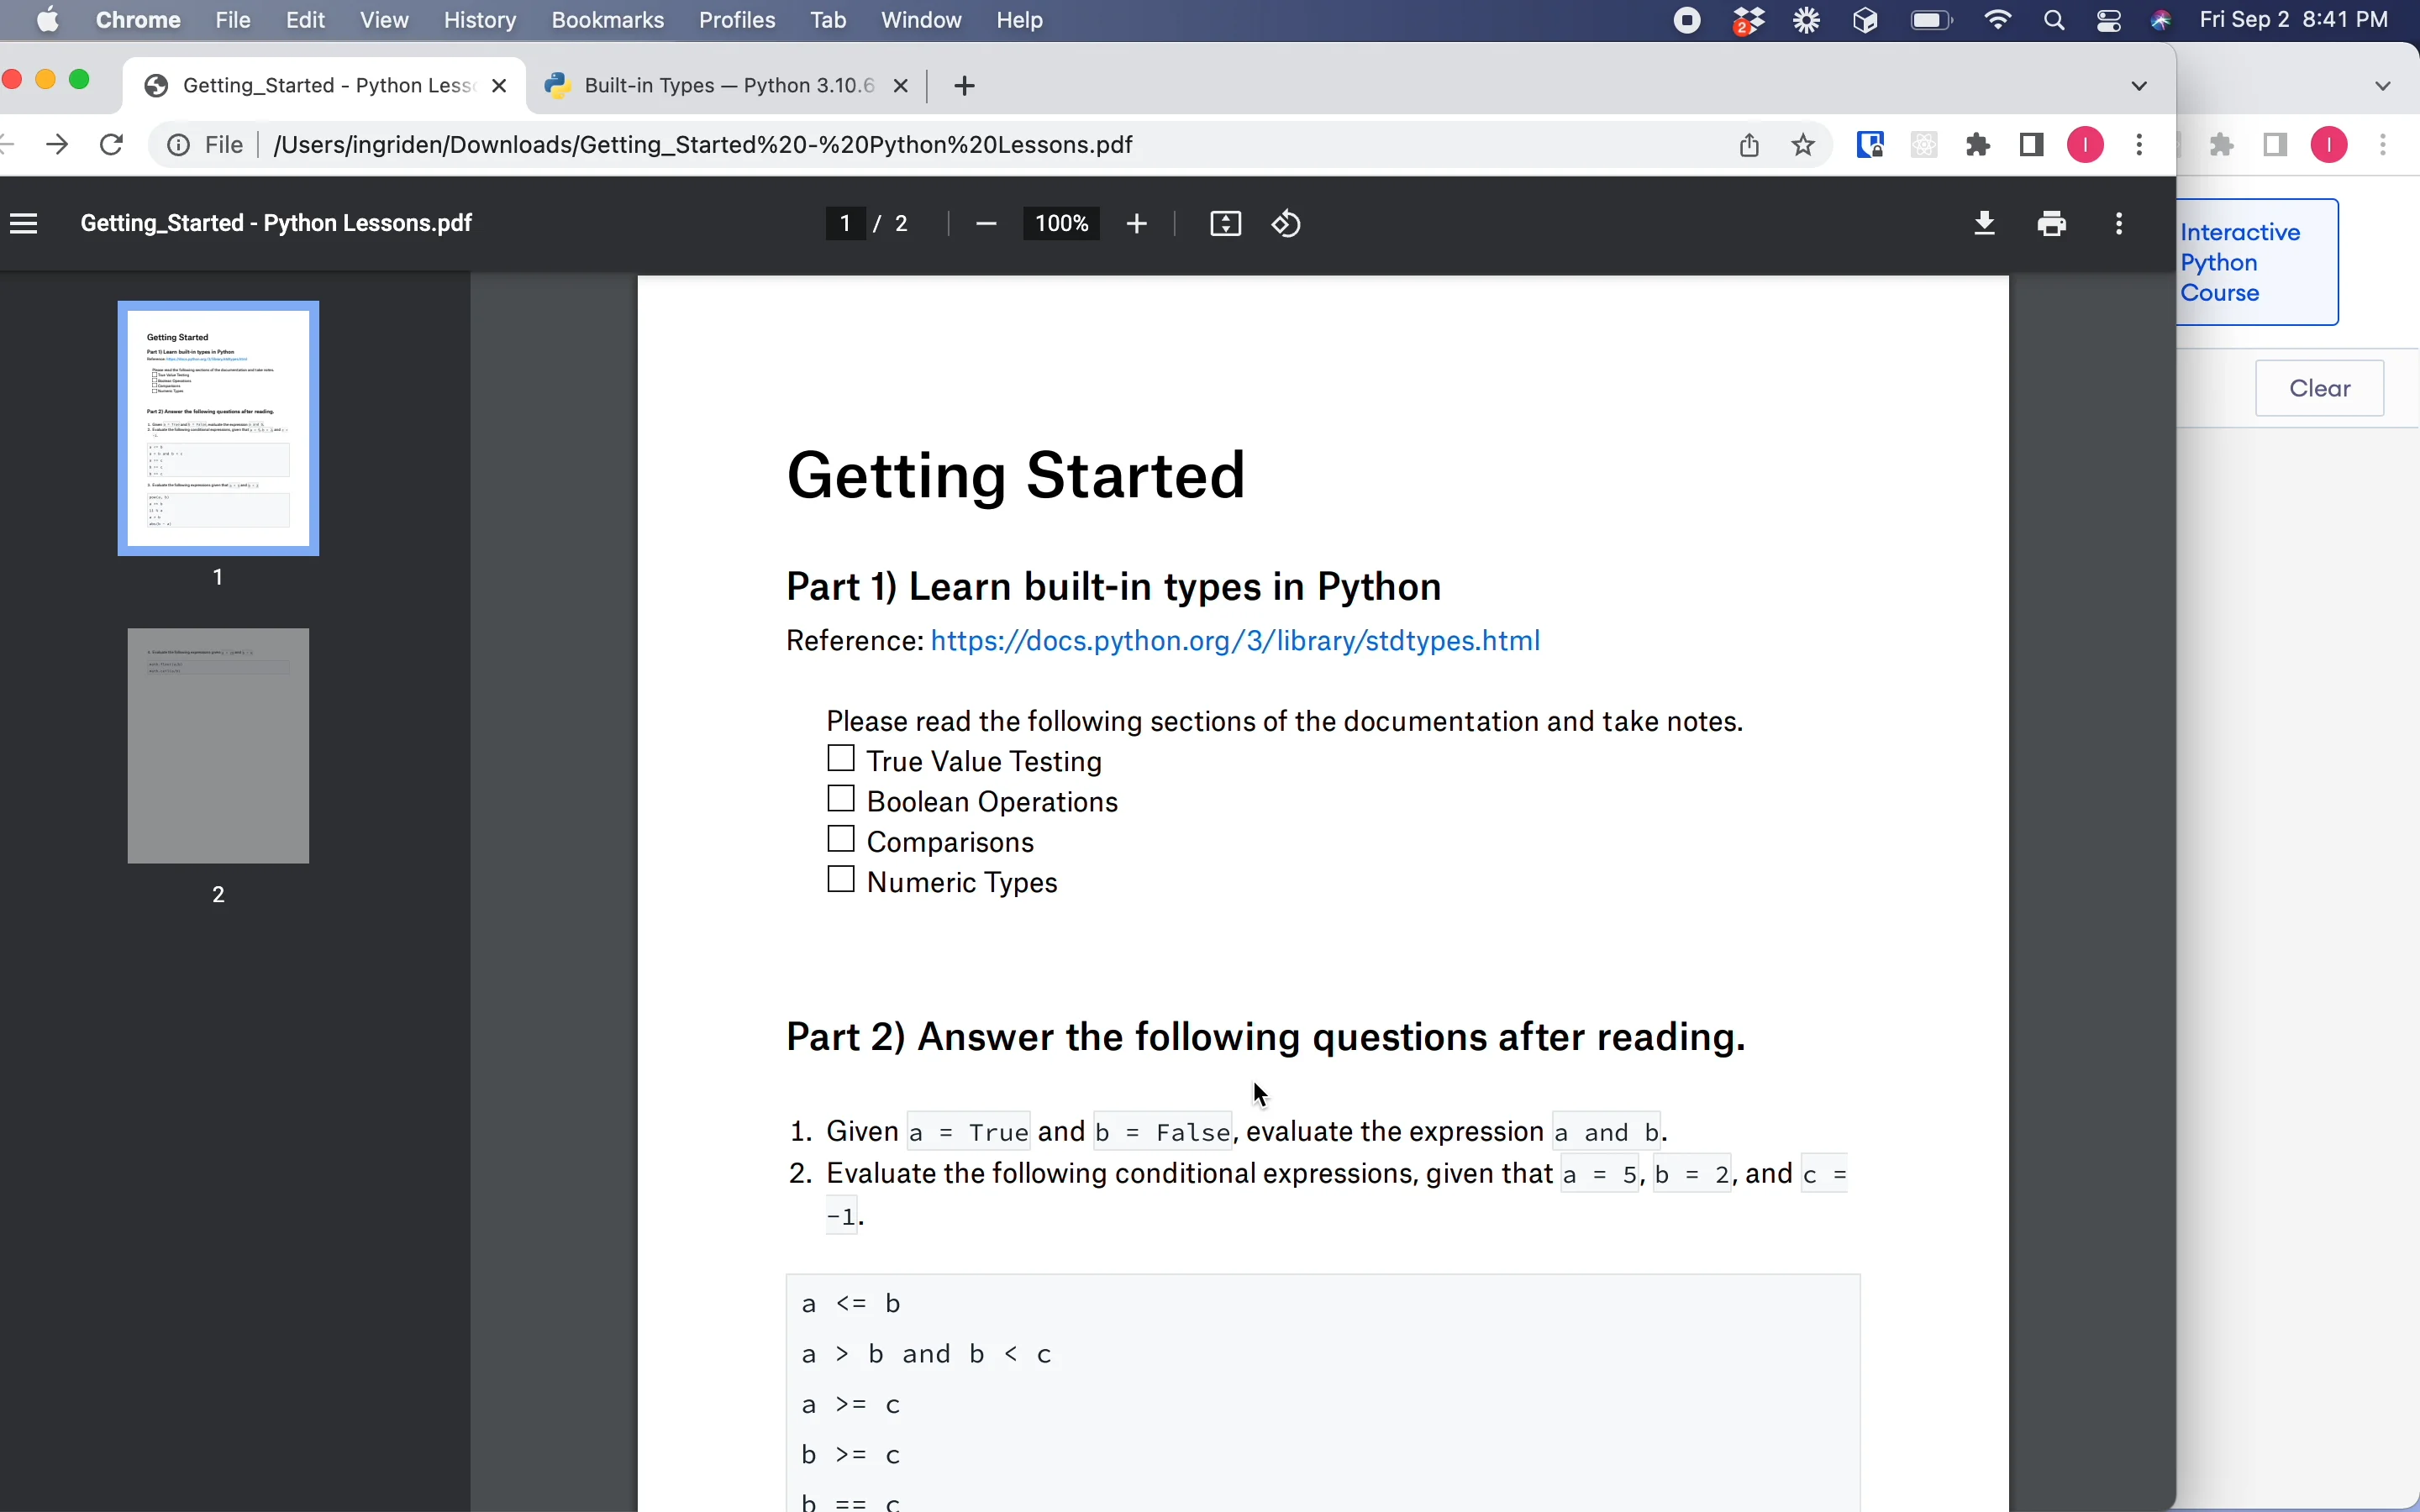Bookmark this tab with the star

pyautogui.click(x=1804, y=145)
